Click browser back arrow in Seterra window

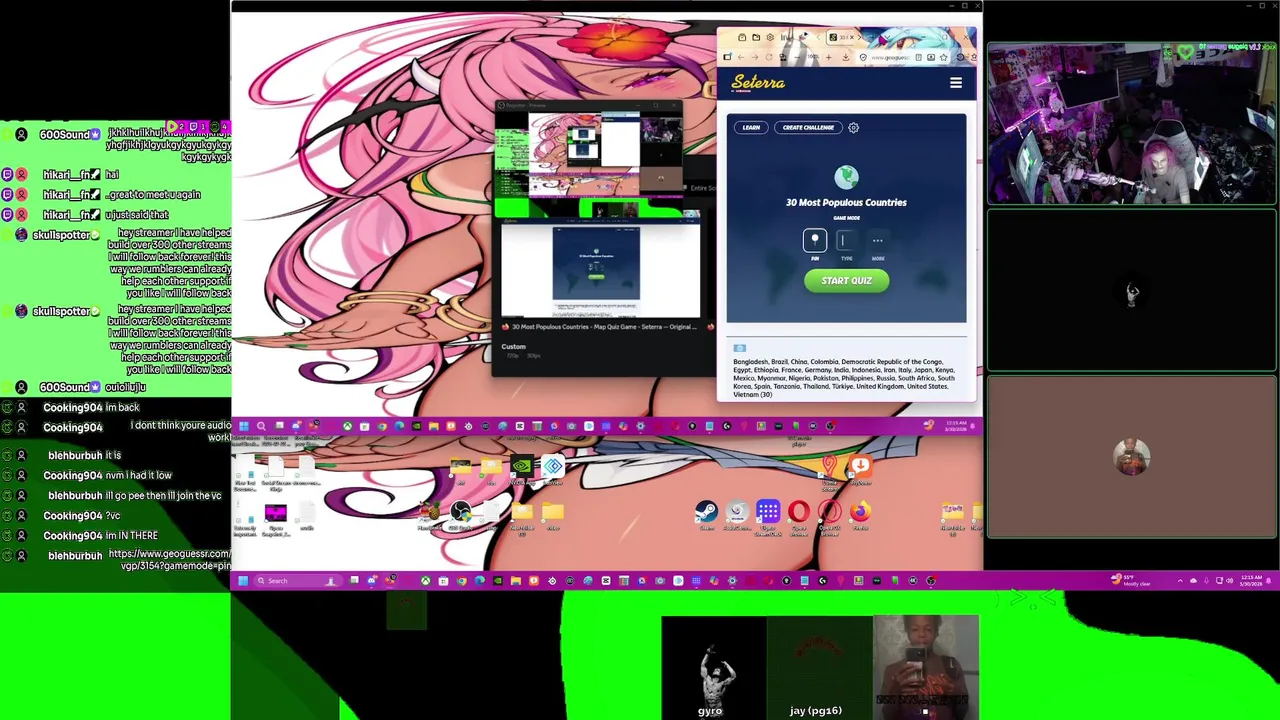[741, 57]
